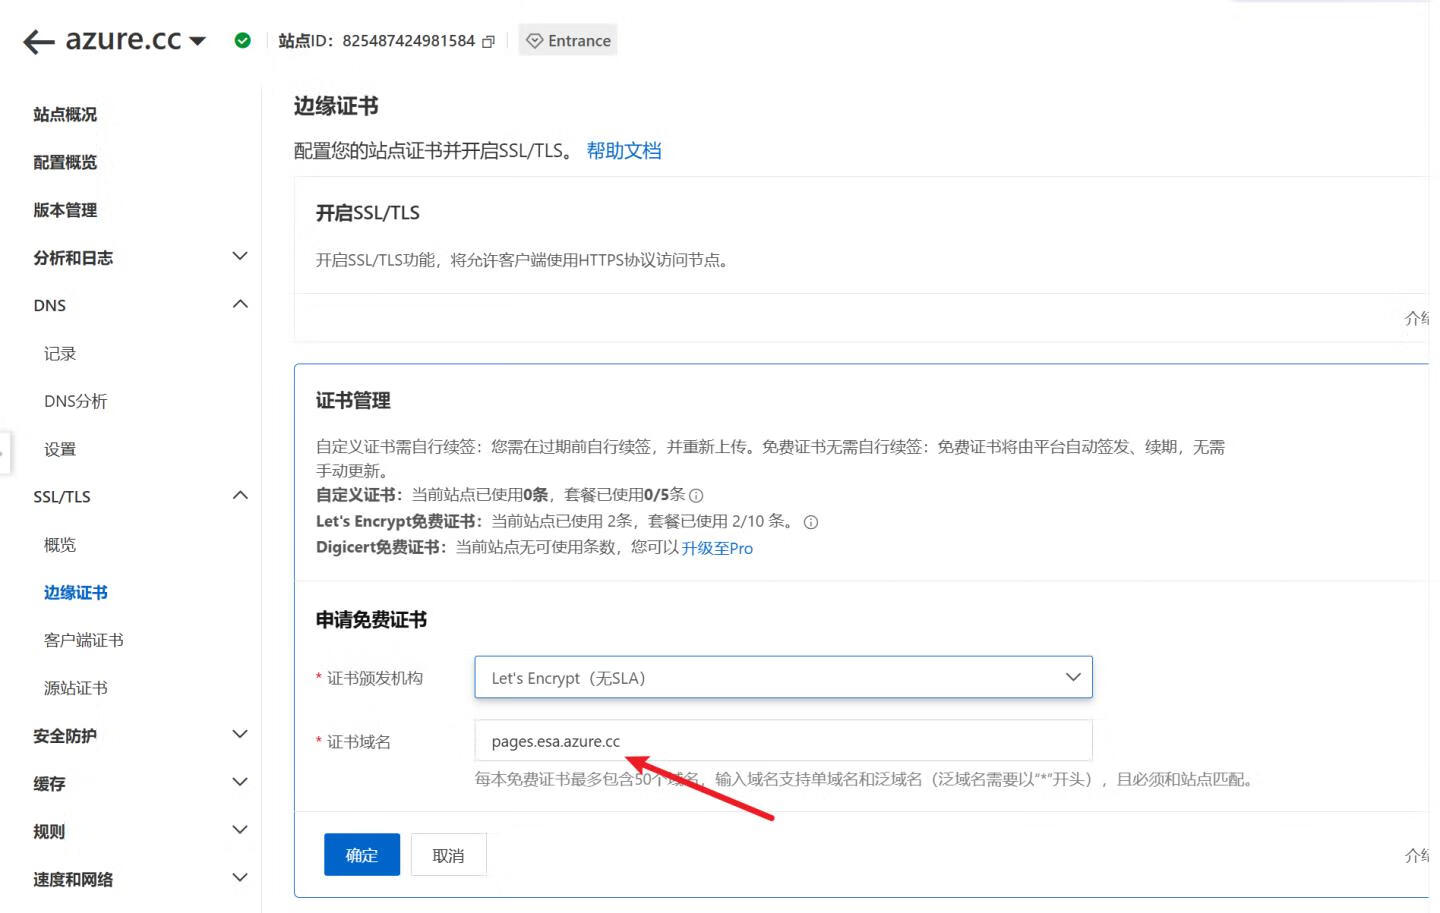Image resolution: width=1440 pixels, height=913 pixels.
Task: Click the back arrow beside azure.cc
Action: [38, 41]
